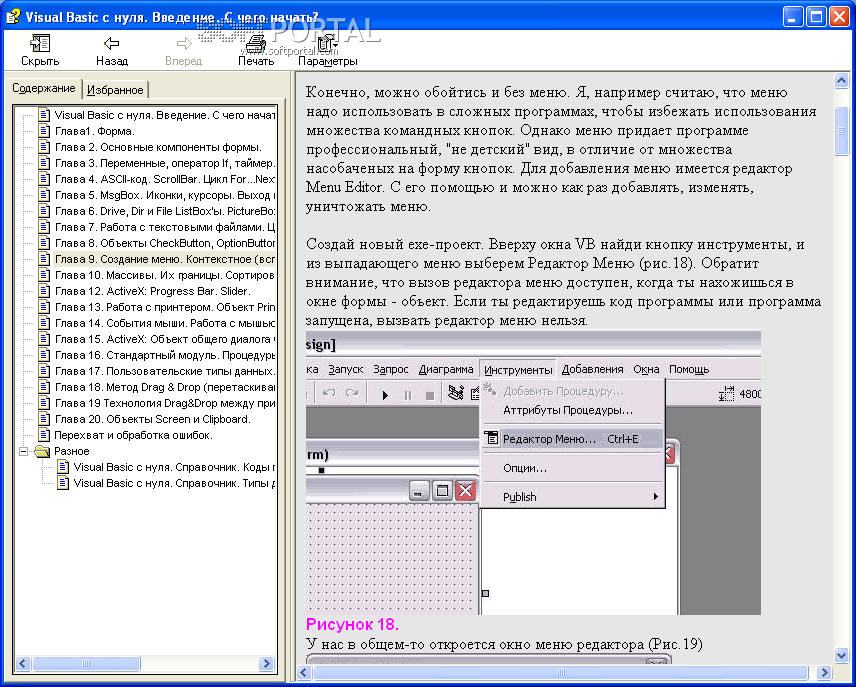Image resolution: width=856 pixels, height=687 pixels.
Task: Click article pane horizontal scrollbar thumb
Action: click(561, 672)
